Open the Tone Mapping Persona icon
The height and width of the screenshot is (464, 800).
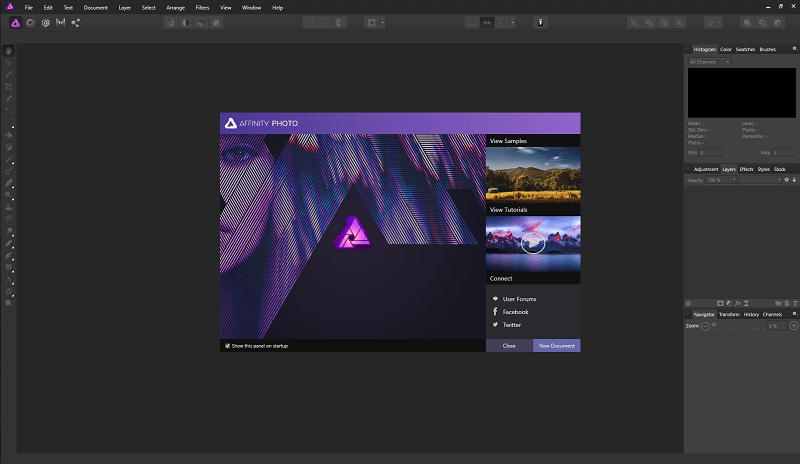tap(60, 22)
